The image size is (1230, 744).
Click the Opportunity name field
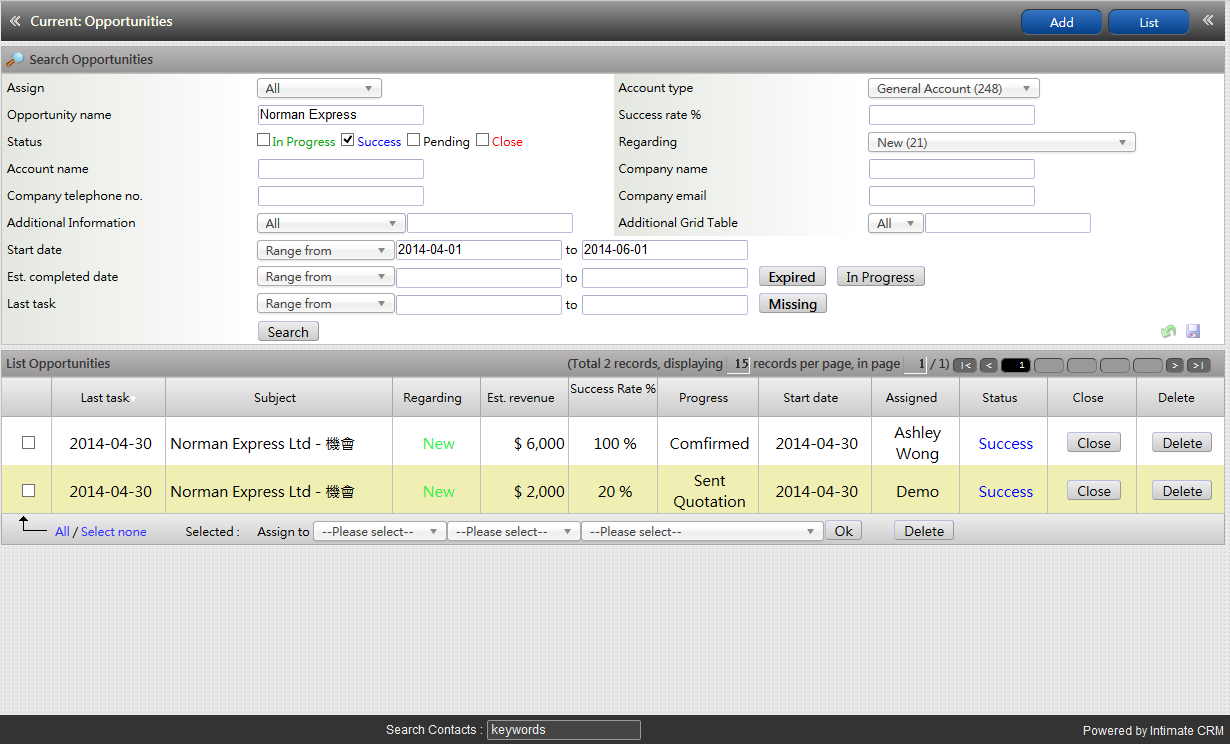pos(341,115)
